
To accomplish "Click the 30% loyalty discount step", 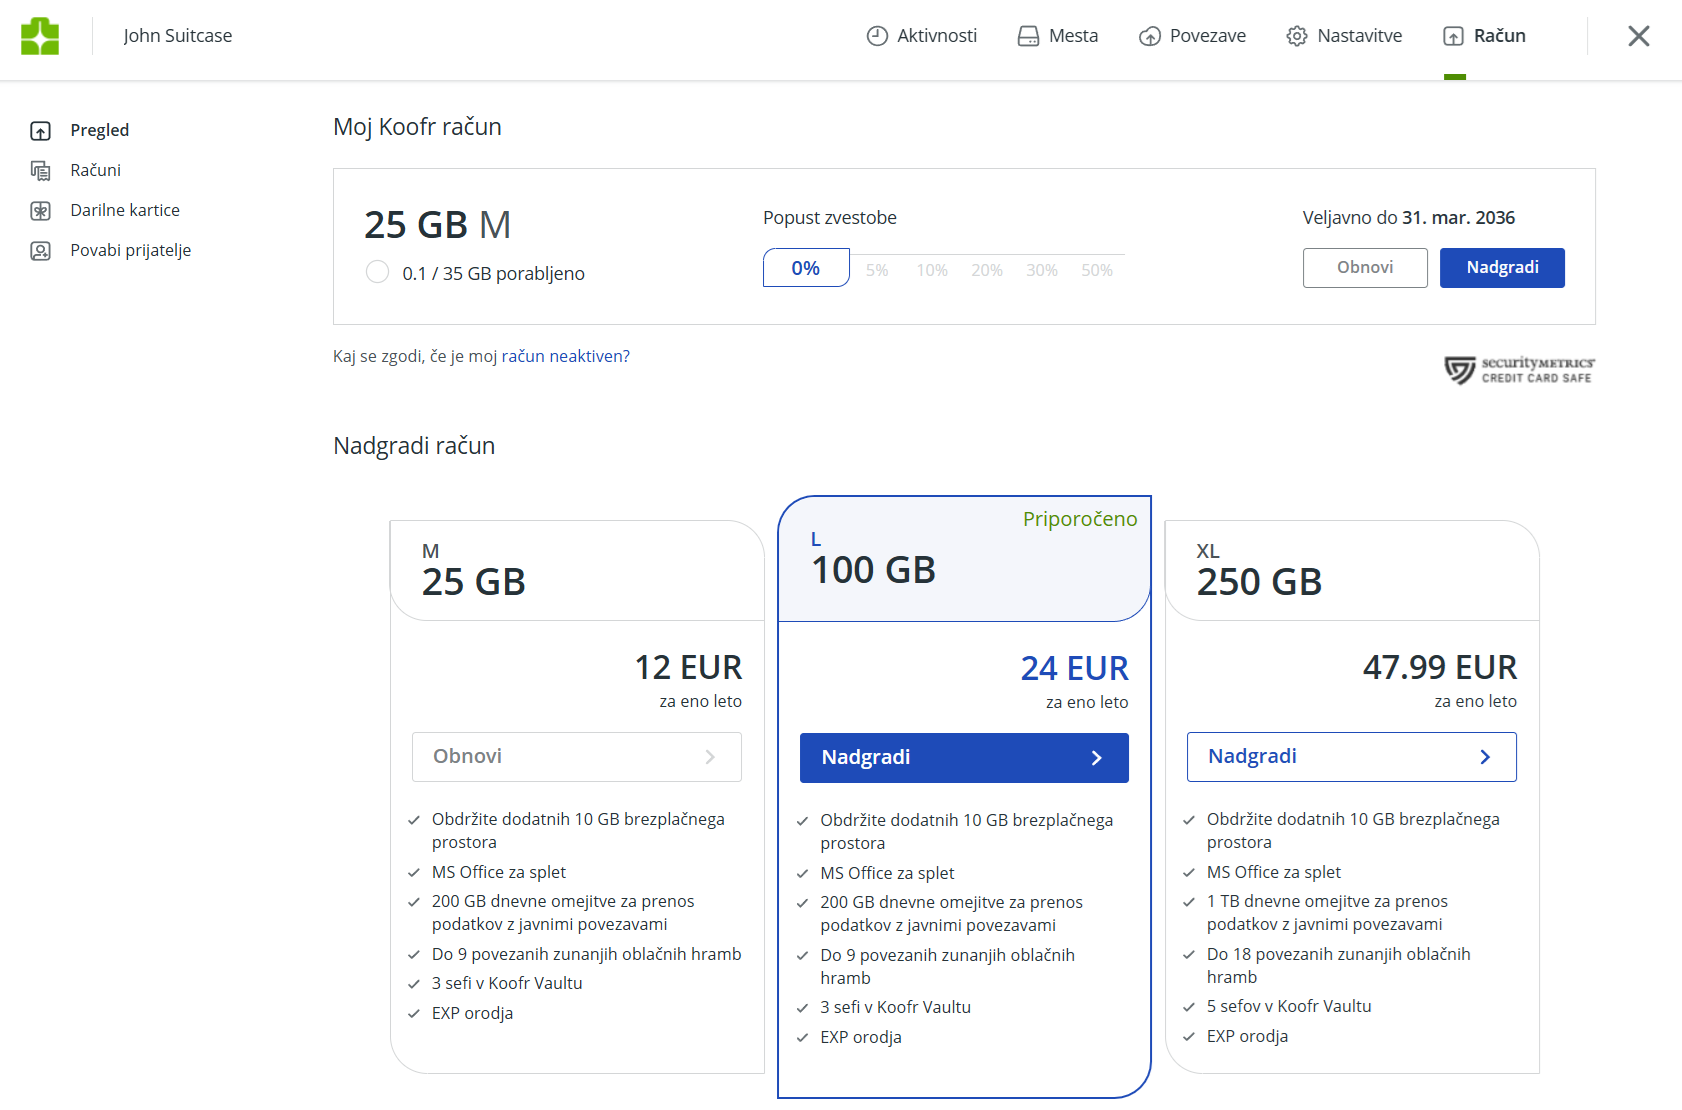I will [x=1042, y=270].
